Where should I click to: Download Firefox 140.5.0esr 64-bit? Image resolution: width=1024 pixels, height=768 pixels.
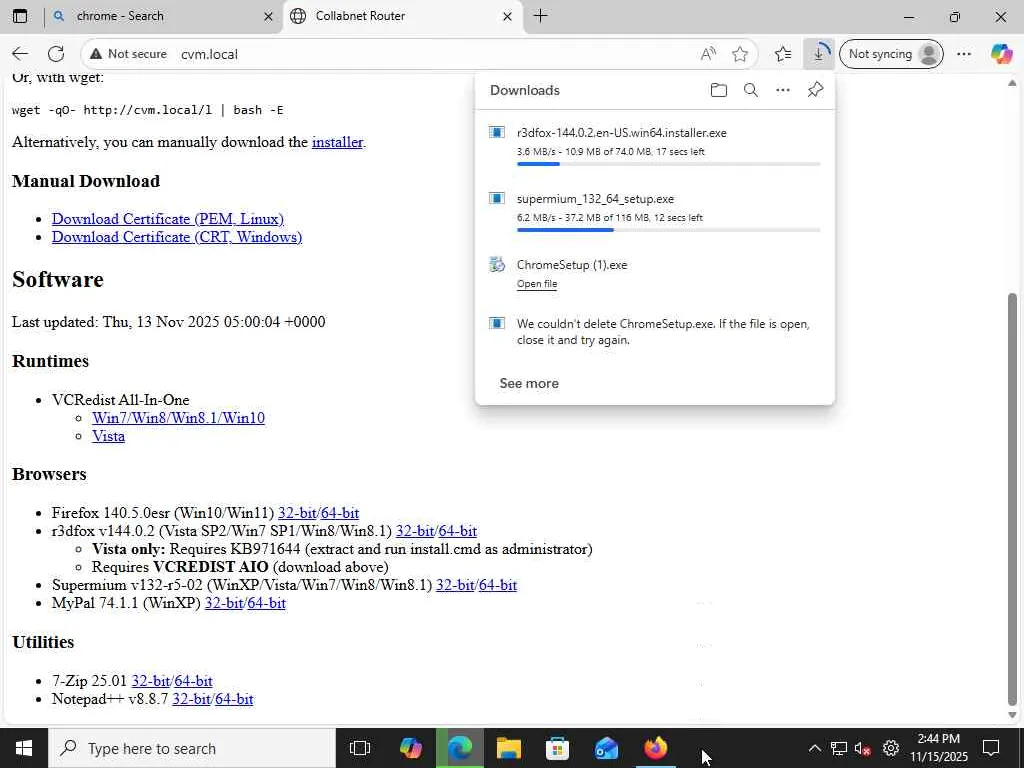pyautogui.click(x=340, y=513)
